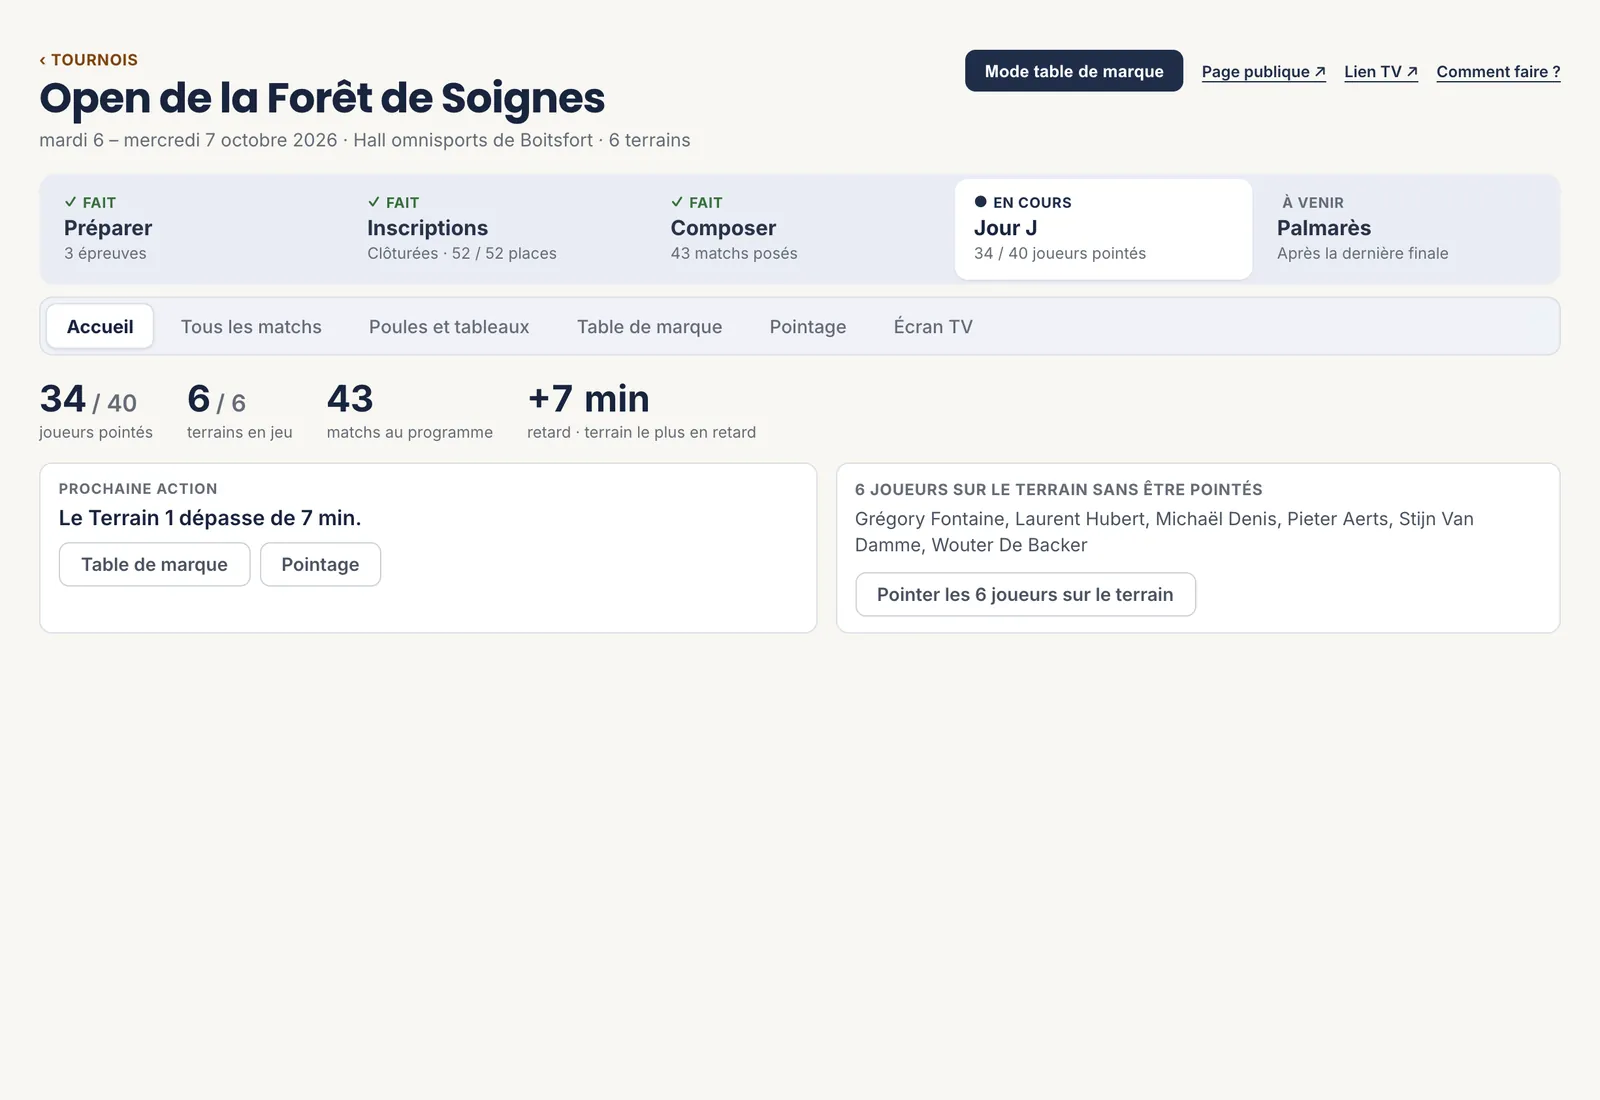Select the Jour J step
The height and width of the screenshot is (1100, 1600).
click(1103, 229)
